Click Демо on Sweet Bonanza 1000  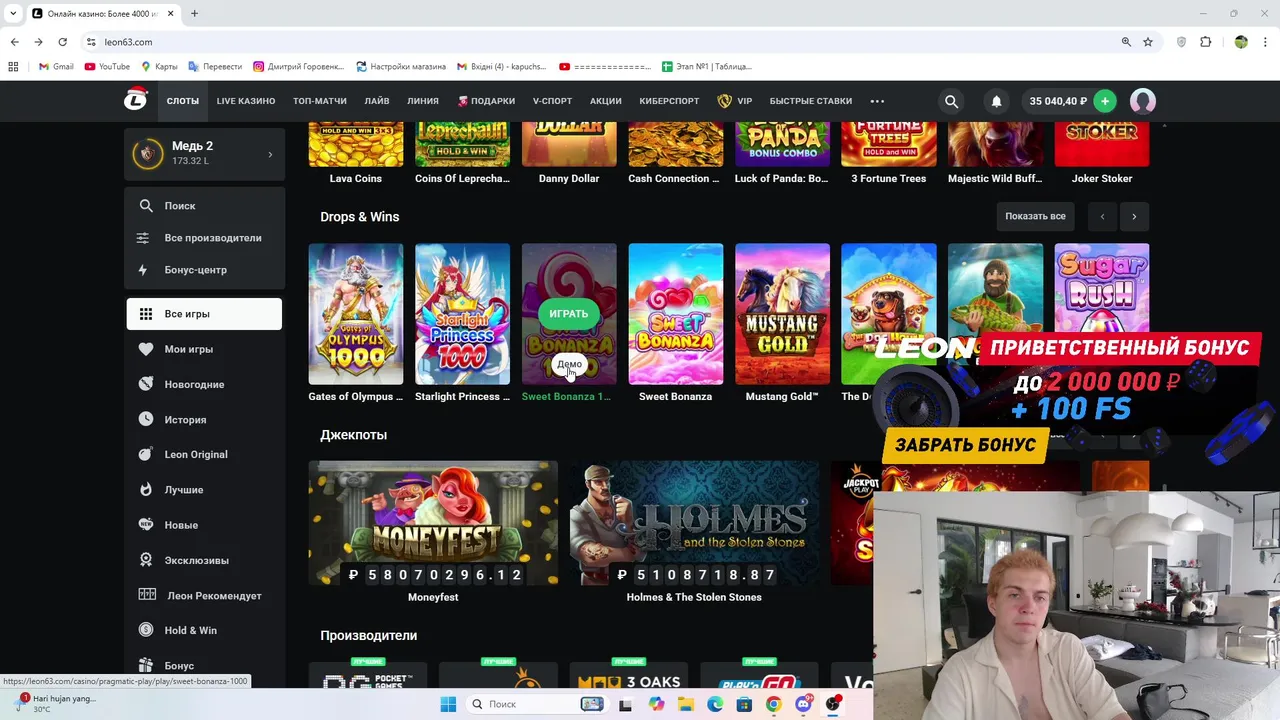(569, 364)
